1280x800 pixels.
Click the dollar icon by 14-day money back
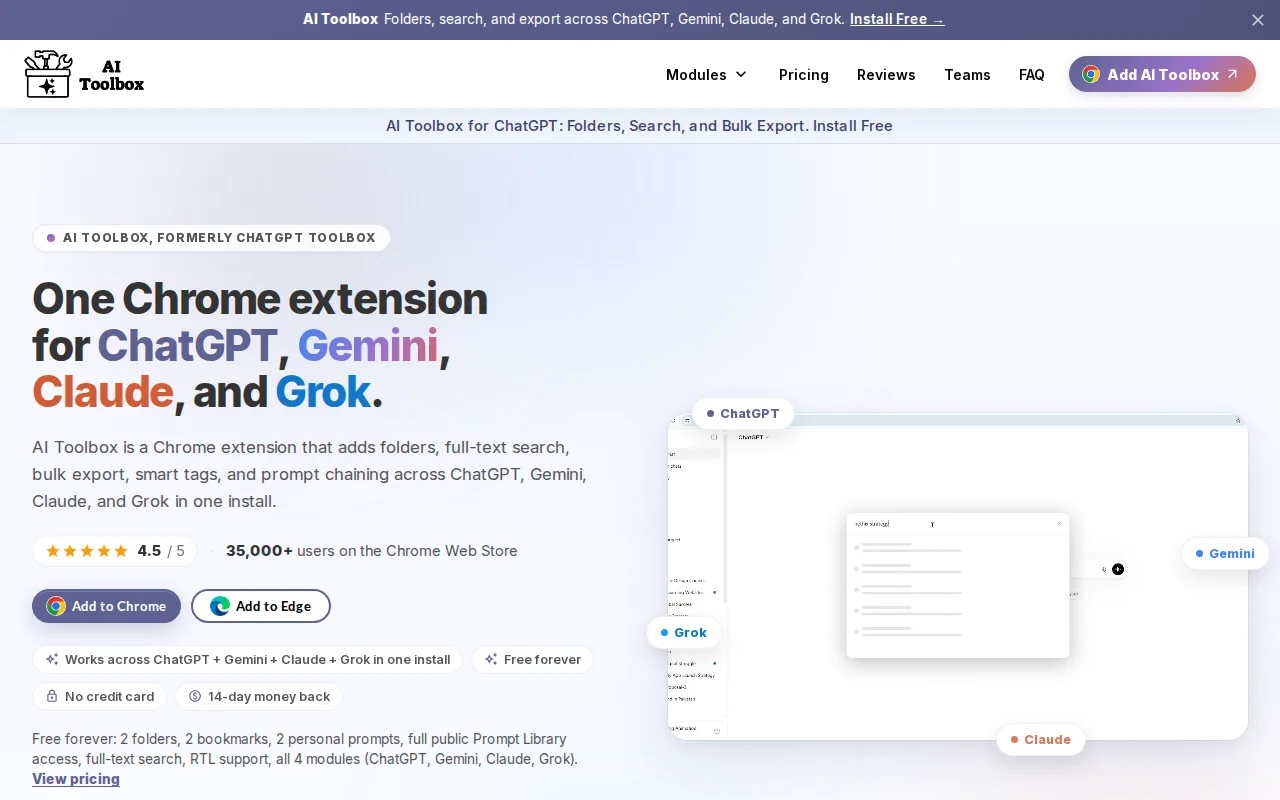(x=195, y=696)
